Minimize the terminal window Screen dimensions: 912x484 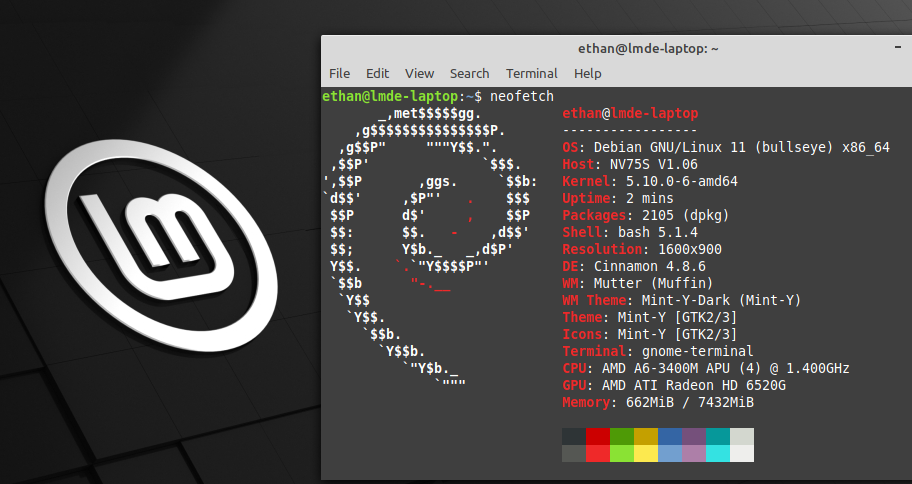click(898, 47)
